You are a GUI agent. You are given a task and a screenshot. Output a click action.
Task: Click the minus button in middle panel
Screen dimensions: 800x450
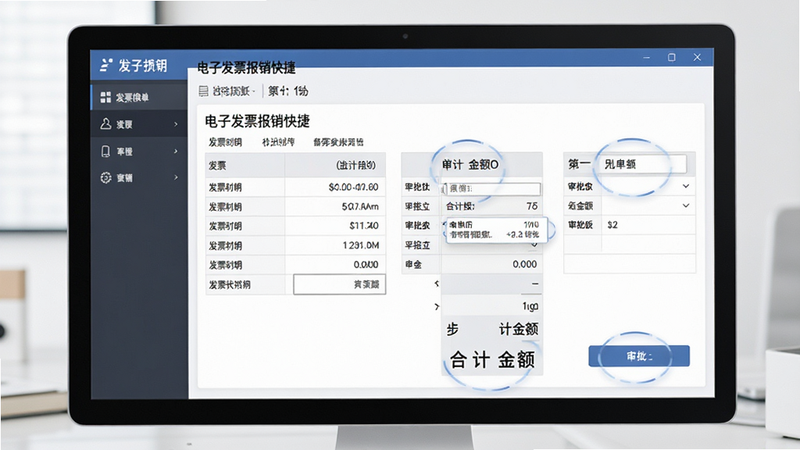pos(535,284)
